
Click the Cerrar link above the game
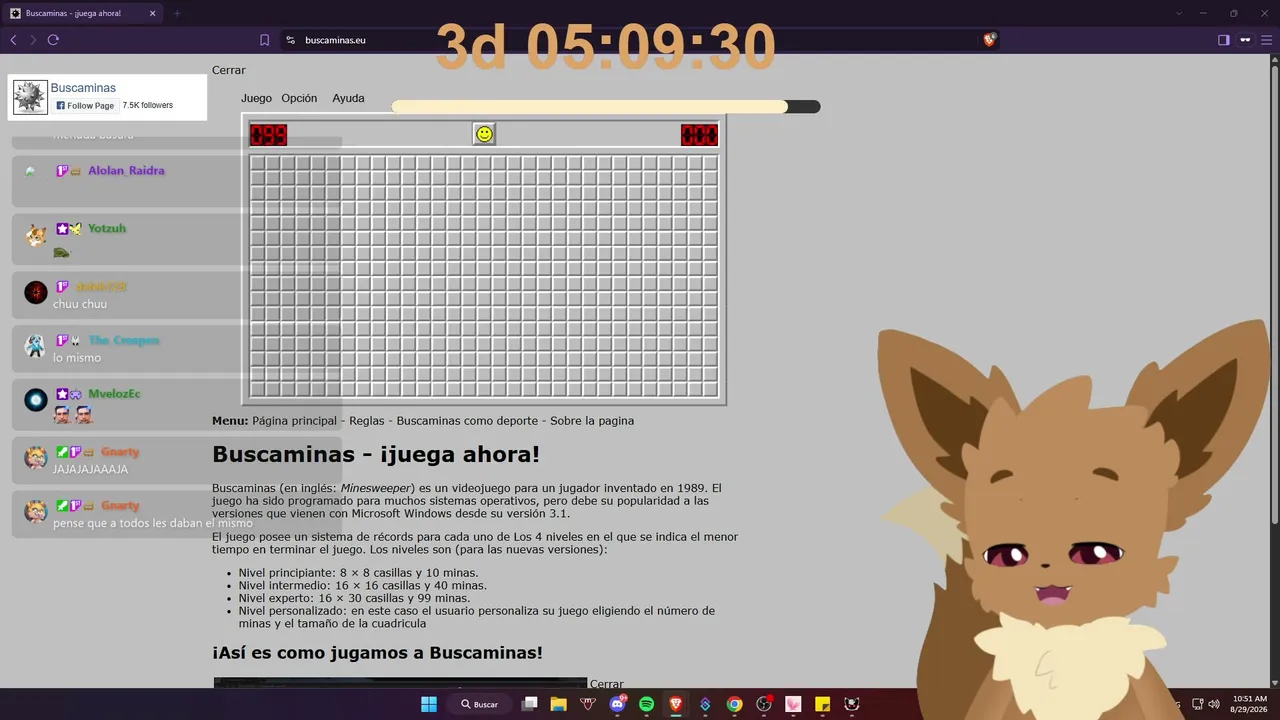[229, 70]
